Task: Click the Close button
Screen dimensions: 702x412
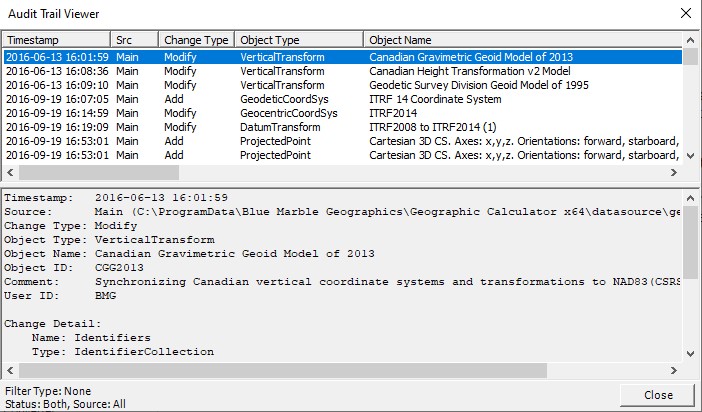Action: pos(658,395)
